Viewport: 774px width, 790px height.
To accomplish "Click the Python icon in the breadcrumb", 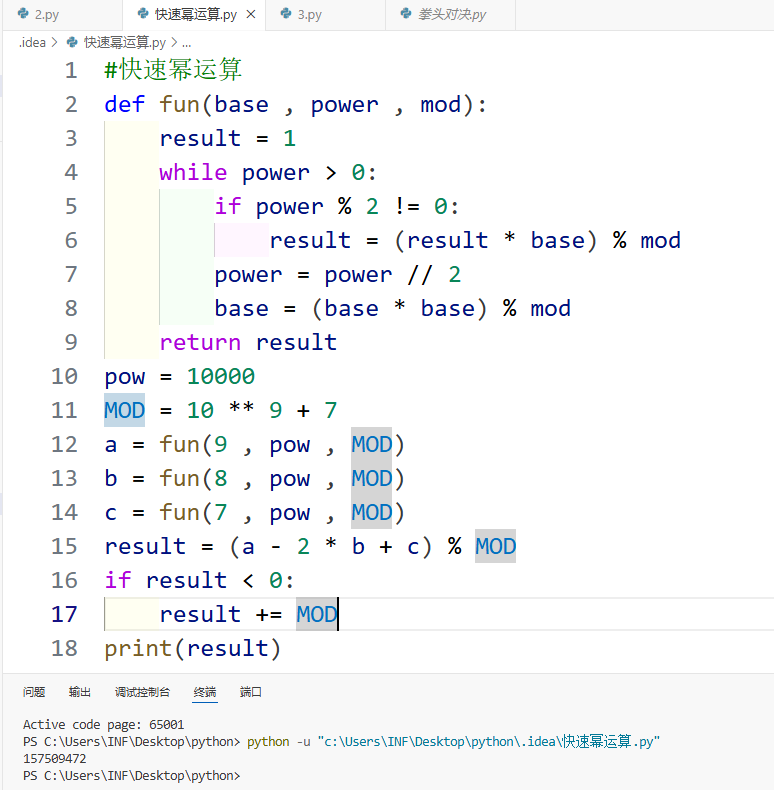I will (72, 42).
